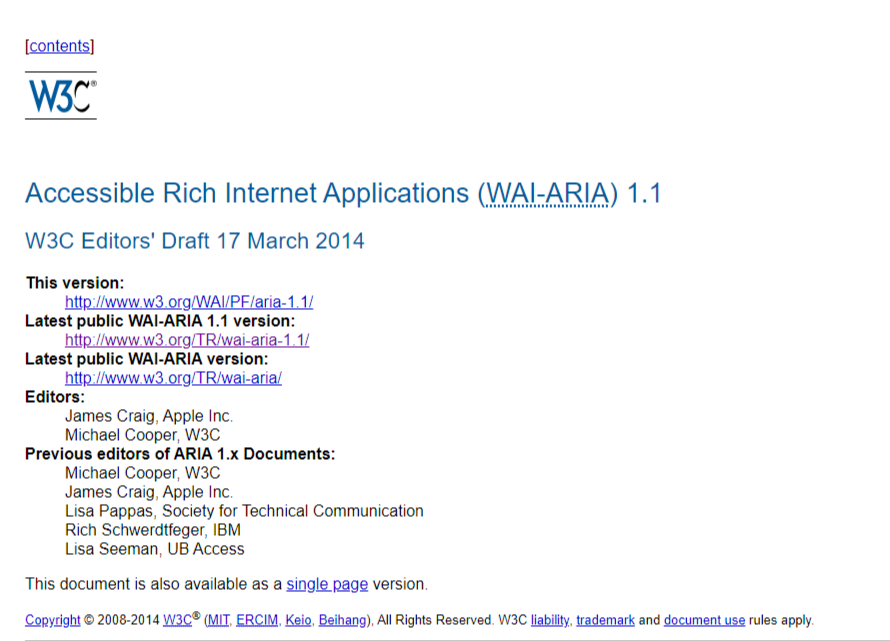Open the liability link
The image size is (890, 641).
pos(549,621)
